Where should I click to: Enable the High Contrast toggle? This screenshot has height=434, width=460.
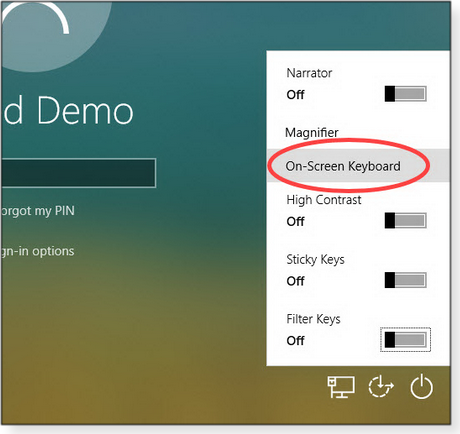[x=405, y=220]
